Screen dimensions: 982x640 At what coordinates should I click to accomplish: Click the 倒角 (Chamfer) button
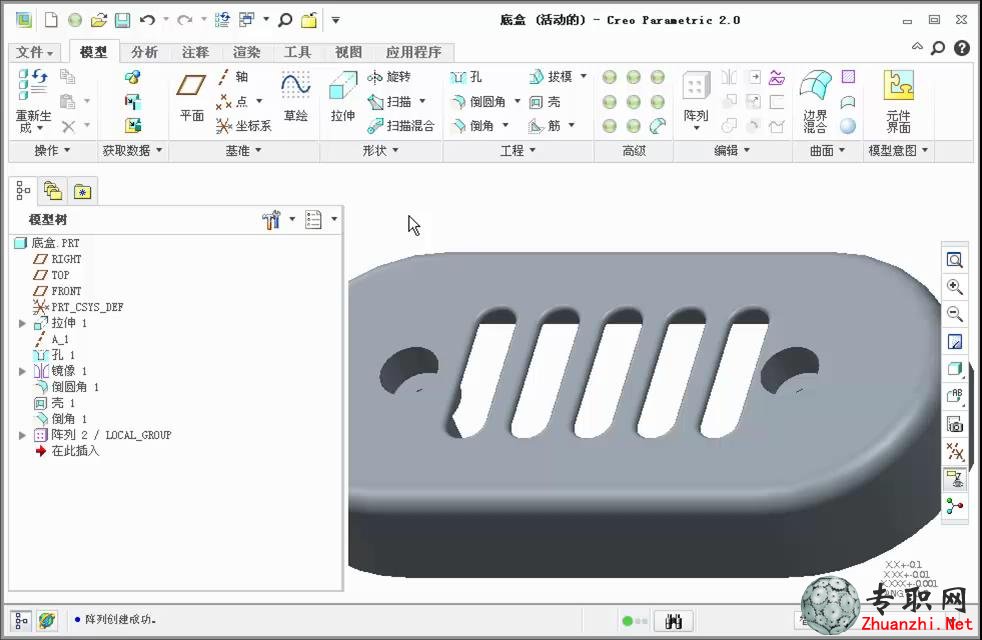tap(473, 126)
